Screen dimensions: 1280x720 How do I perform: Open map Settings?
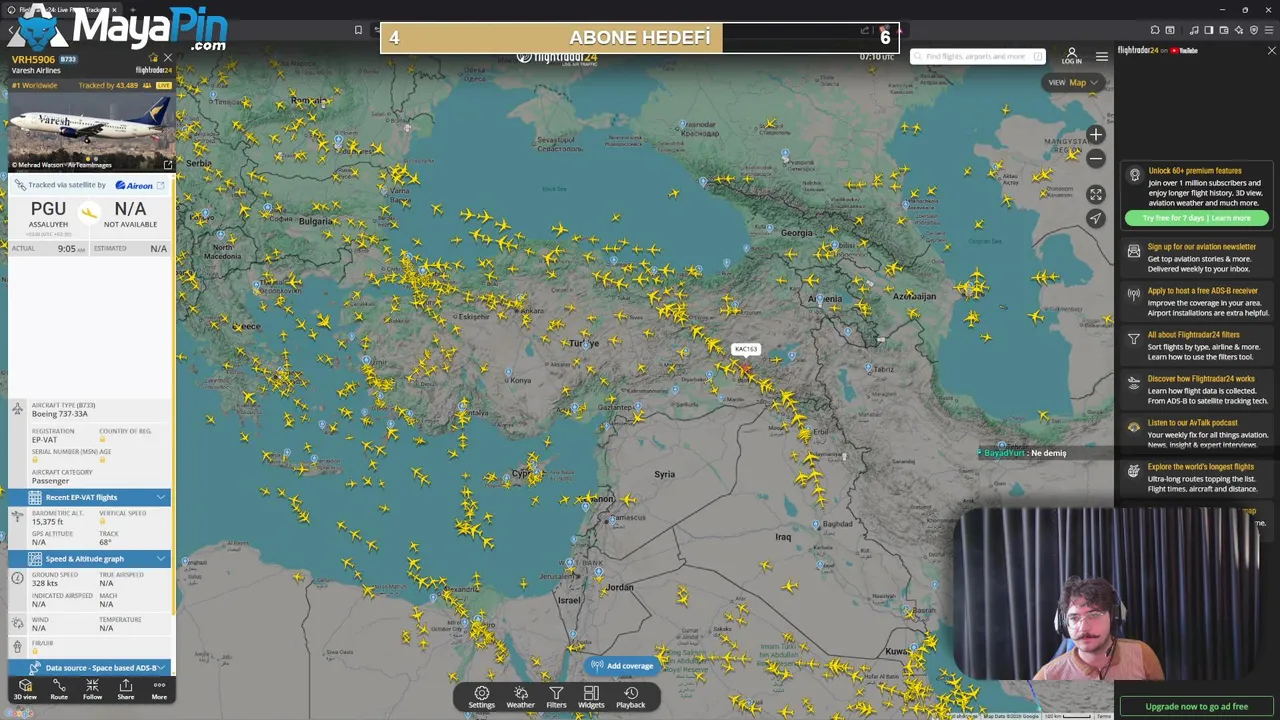(x=481, y=697)
